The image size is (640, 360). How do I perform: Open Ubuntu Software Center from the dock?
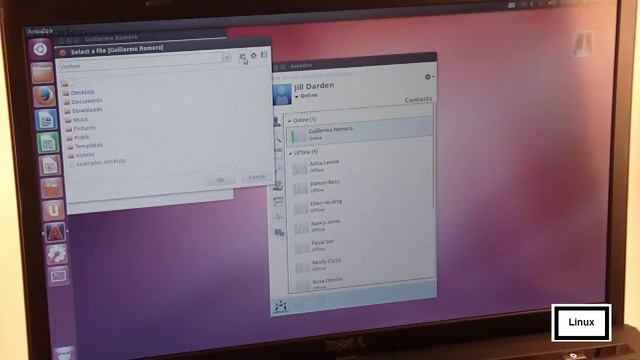tap(51, 187)
